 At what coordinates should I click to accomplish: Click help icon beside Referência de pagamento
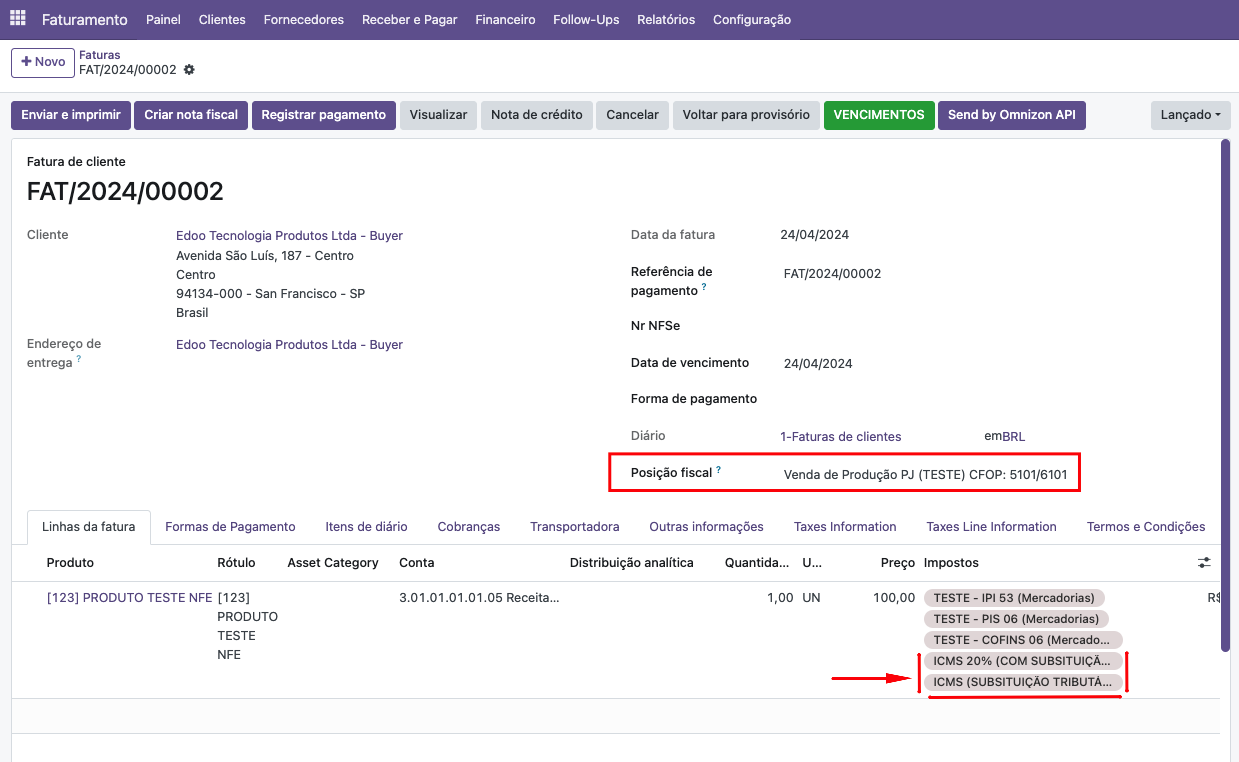(x=704, y=287)
